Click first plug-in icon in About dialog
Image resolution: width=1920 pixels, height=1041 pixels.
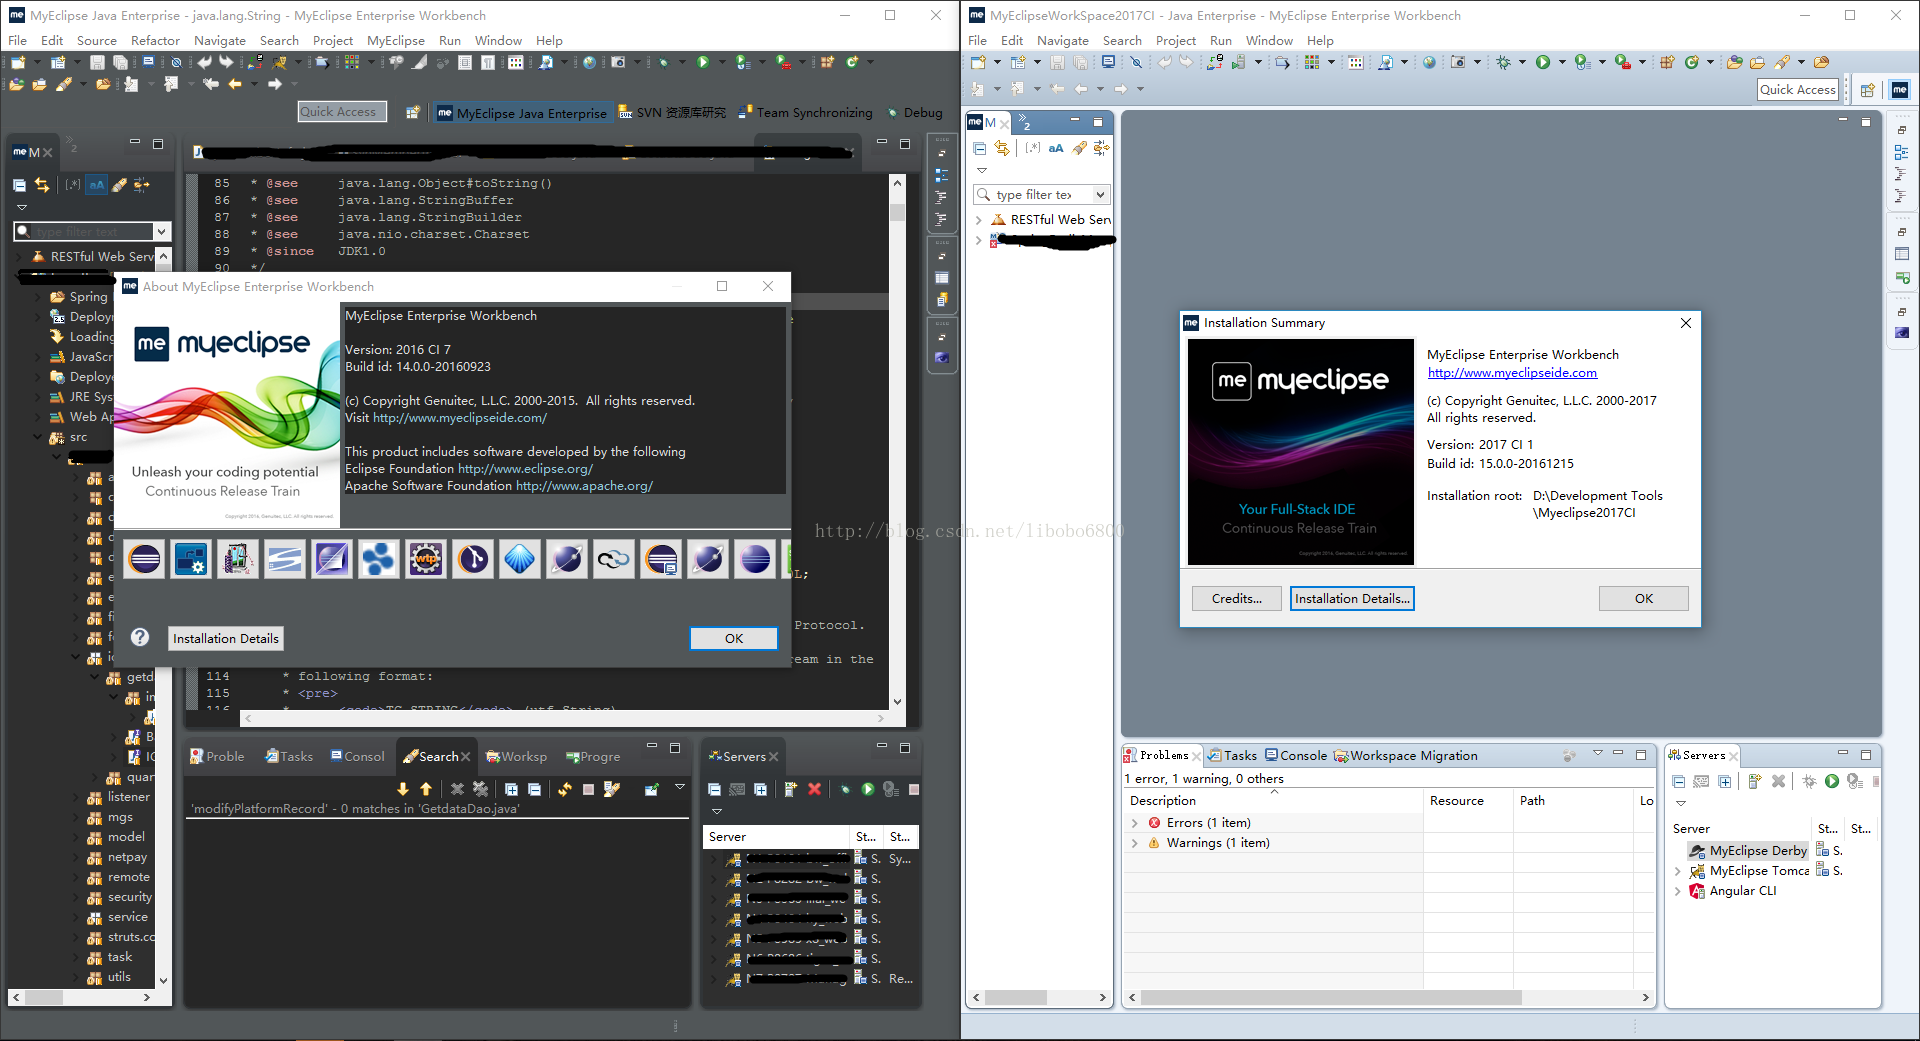144,559
